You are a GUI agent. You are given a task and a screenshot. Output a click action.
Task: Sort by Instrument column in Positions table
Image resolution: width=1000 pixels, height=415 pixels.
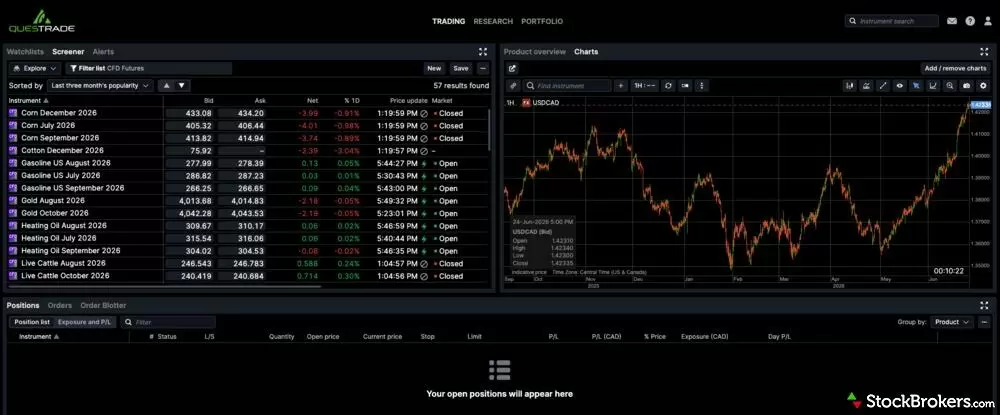pos(39,337)
